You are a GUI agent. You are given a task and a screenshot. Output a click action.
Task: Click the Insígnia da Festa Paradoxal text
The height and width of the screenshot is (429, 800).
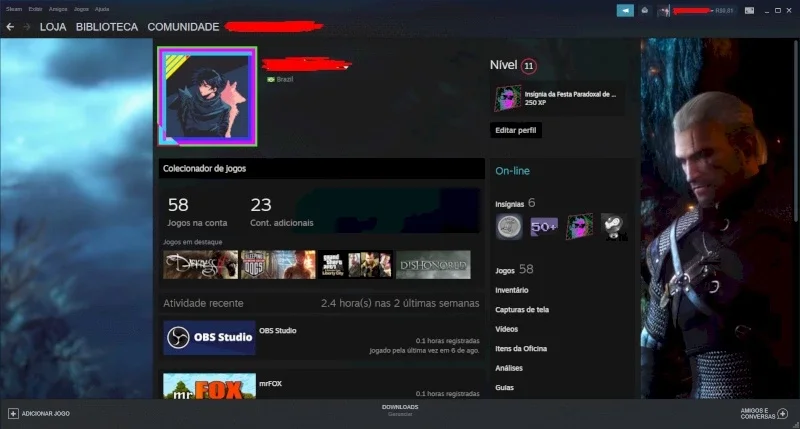[570, 94]
